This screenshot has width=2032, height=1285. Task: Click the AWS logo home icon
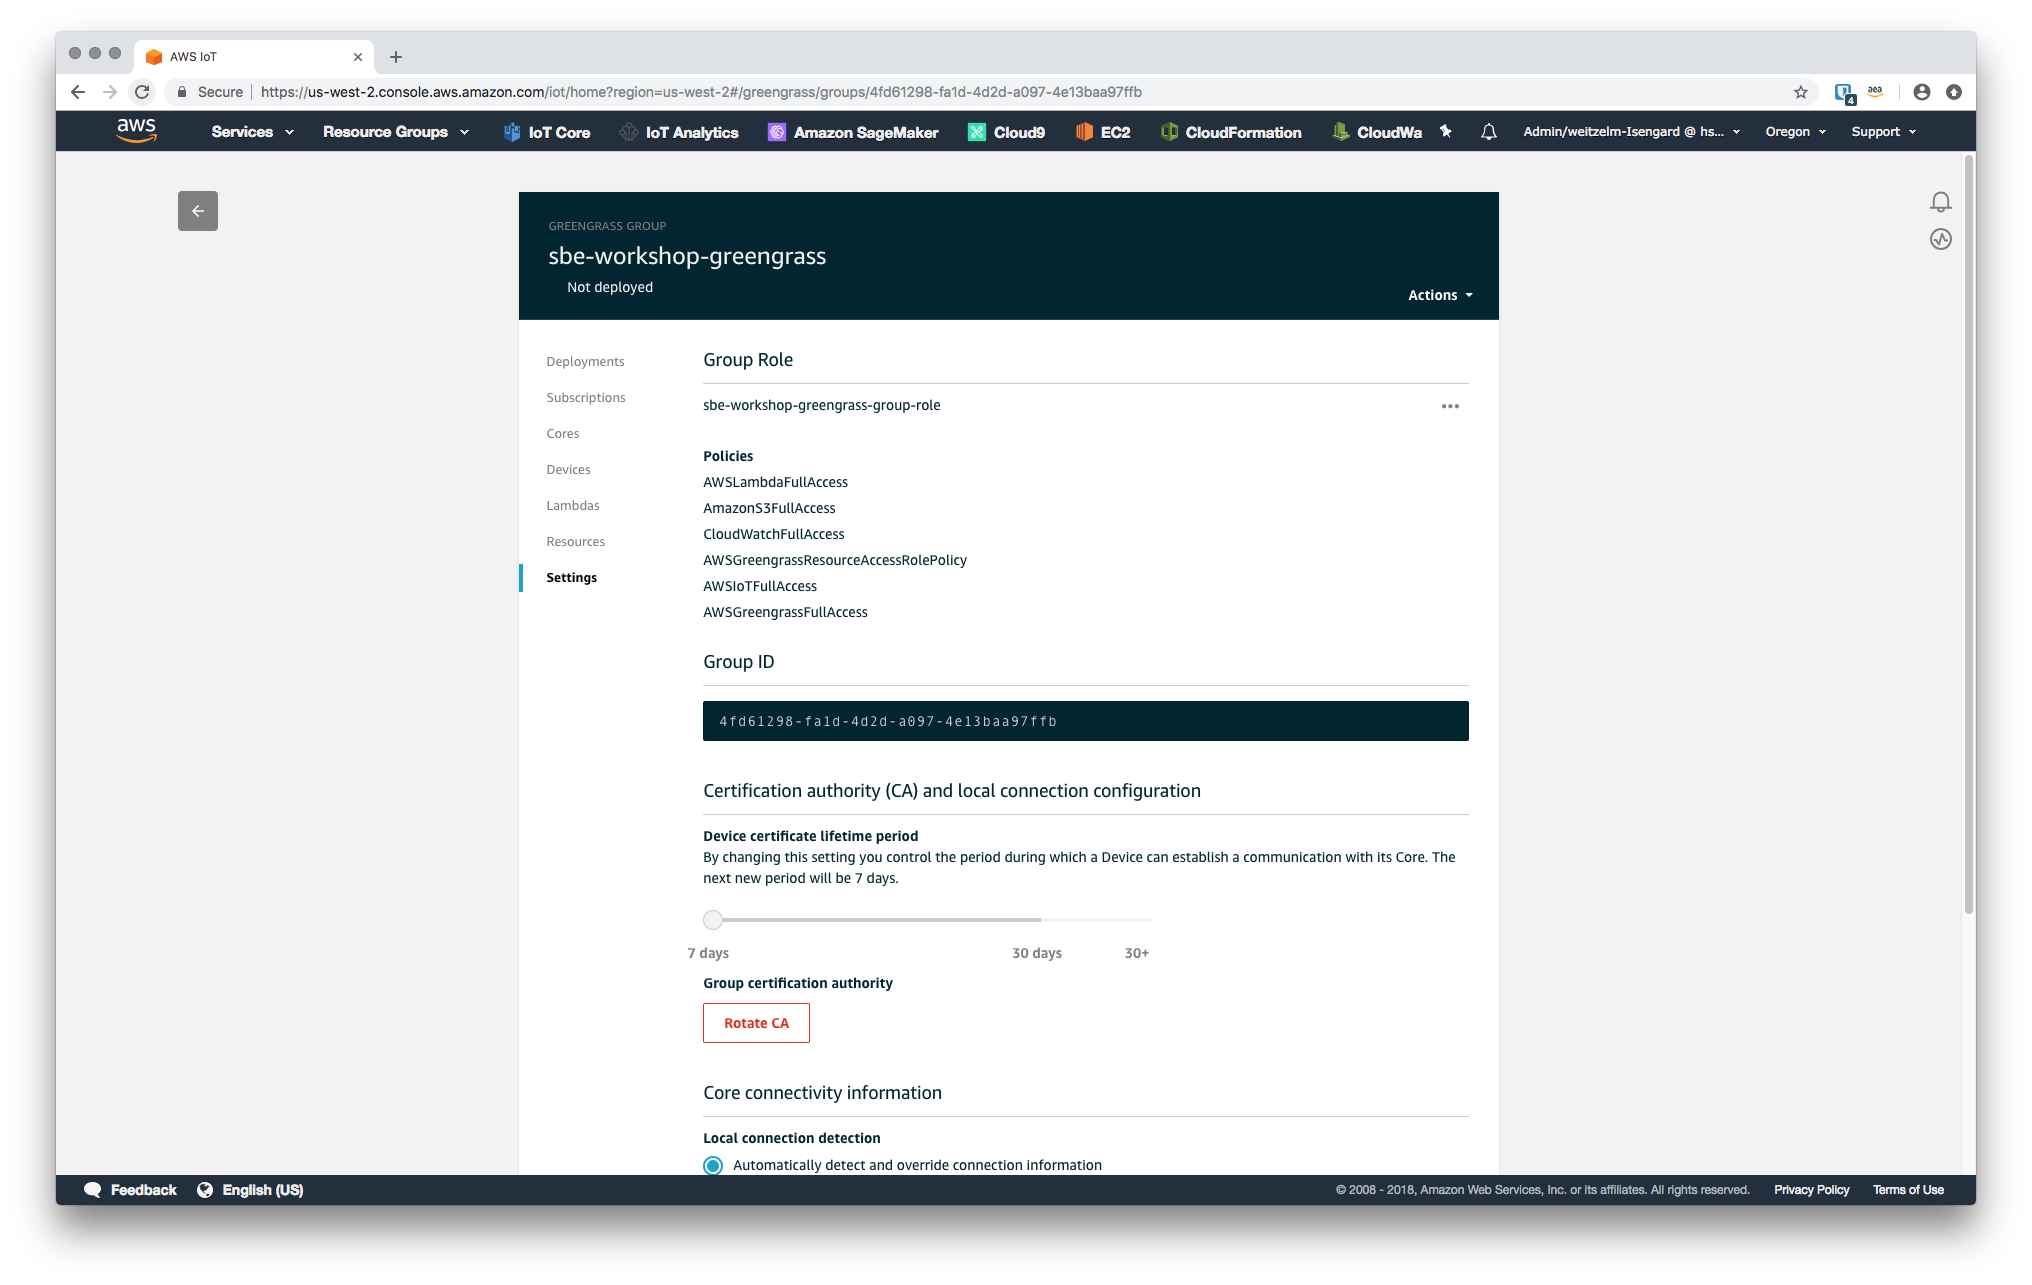(x=136, y=131)
